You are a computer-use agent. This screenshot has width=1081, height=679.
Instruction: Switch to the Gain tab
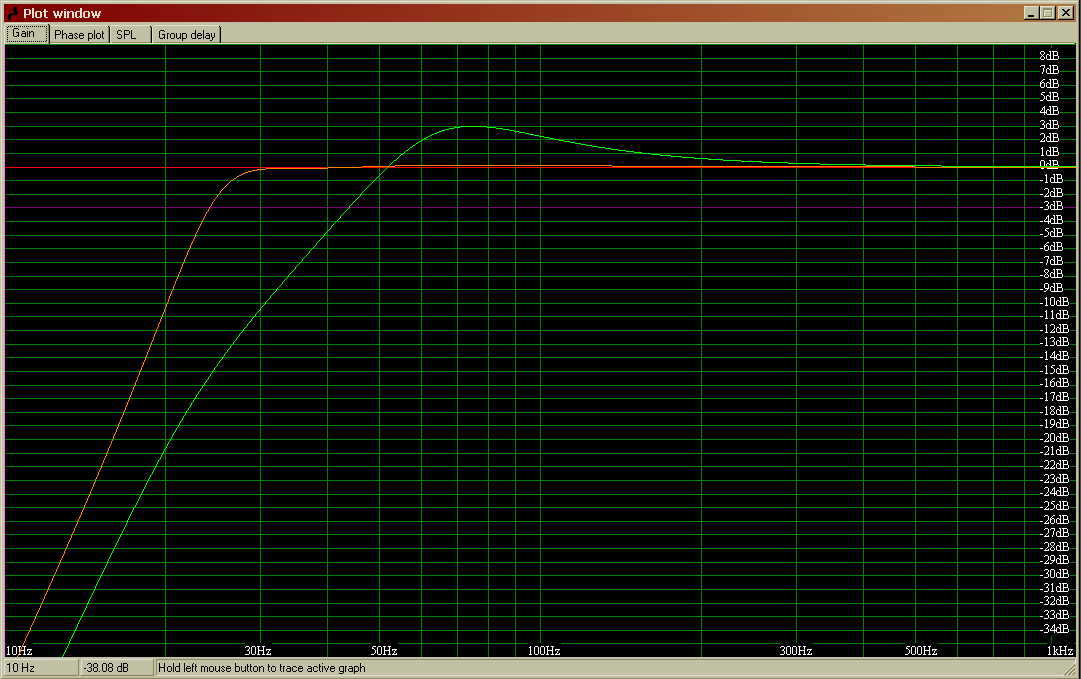(24, 34)
